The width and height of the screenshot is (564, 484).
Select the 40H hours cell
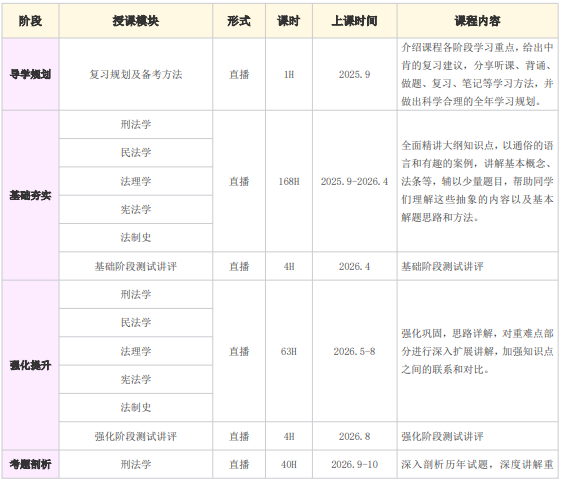pyautogui.click(x=289, y=464)
